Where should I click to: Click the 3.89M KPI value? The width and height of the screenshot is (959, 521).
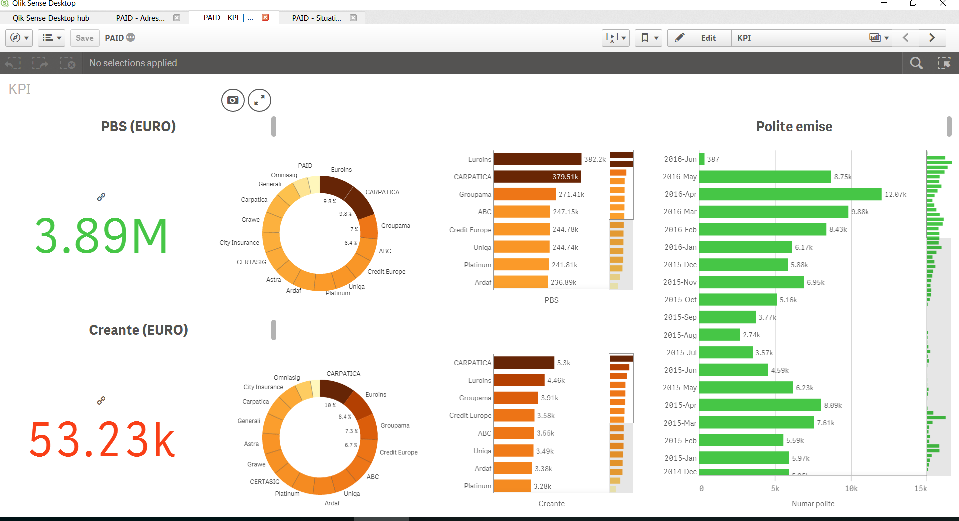[101, 237]
